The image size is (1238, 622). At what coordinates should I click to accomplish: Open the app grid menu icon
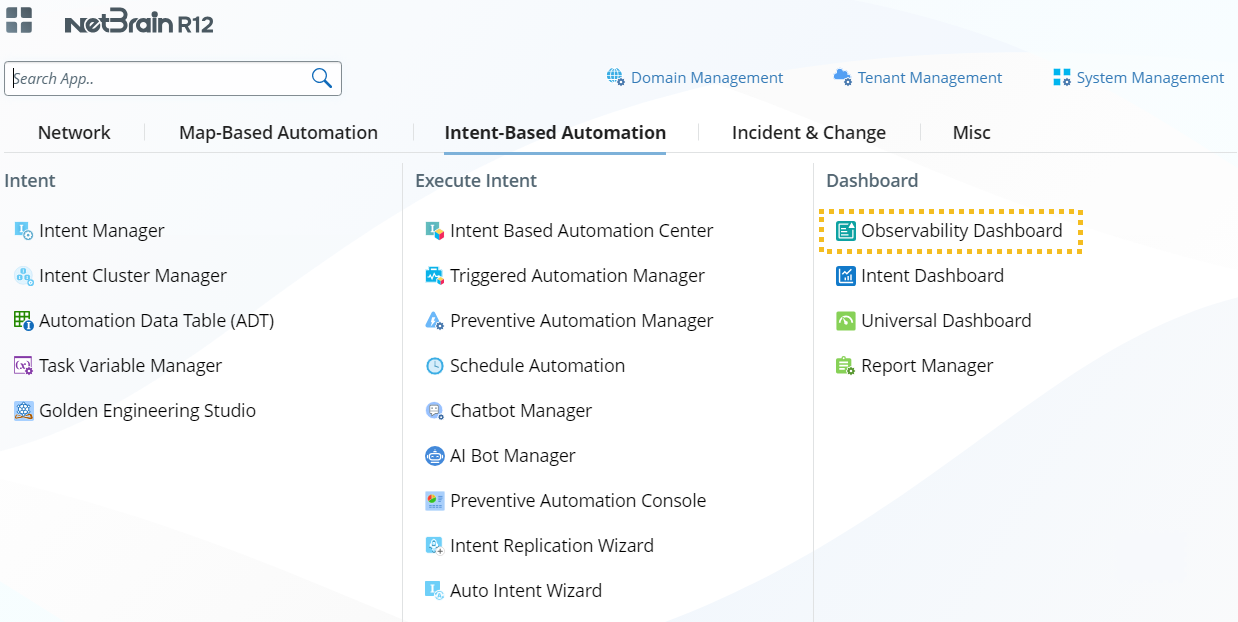coord(19,21)
